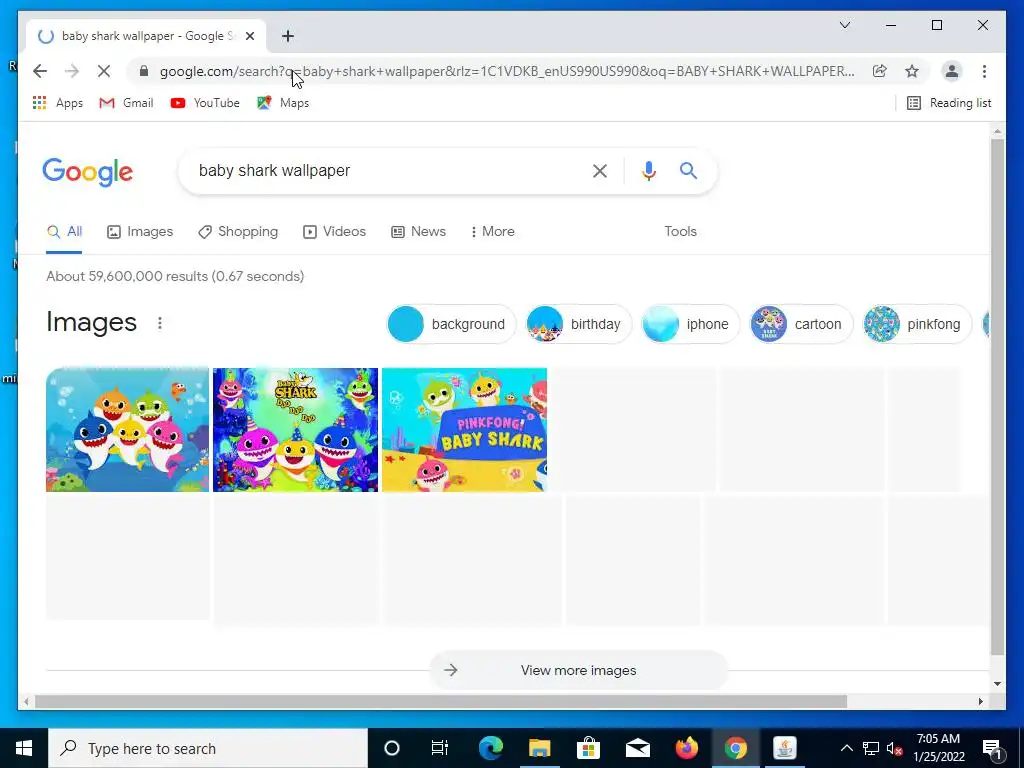
Task: Open search Tools
Action: [680, 232]
